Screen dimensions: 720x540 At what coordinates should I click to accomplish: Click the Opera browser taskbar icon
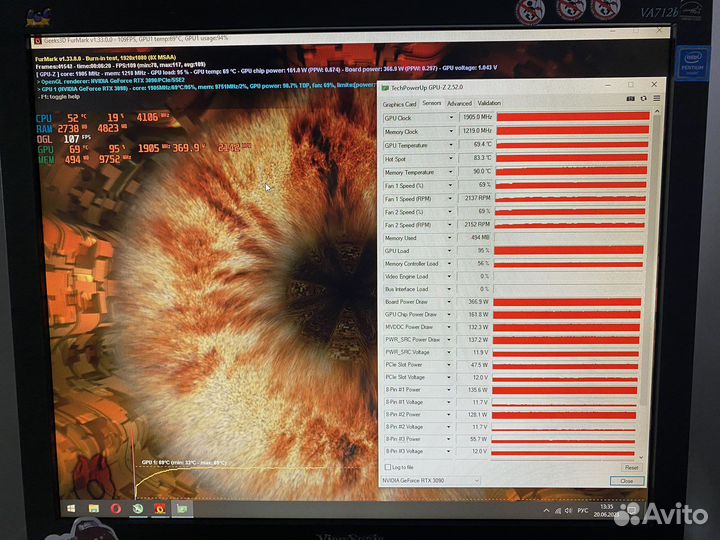tap(116, 510)
